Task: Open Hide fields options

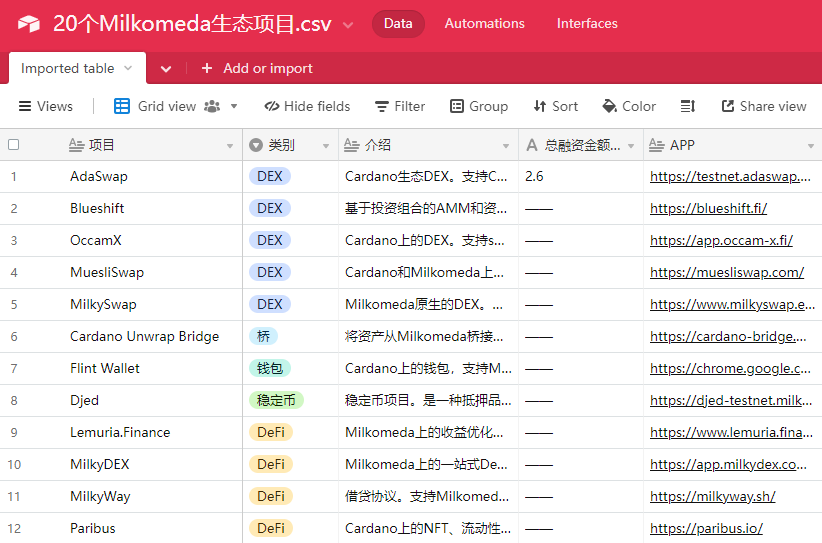Action: [307, 106]
